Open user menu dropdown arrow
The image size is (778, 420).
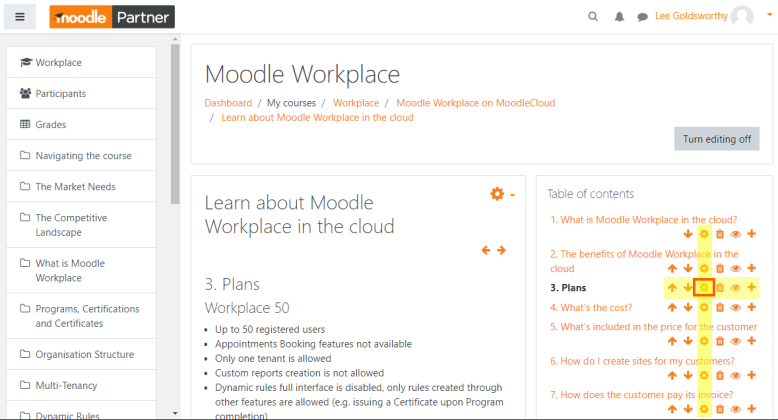tap(770, 15)
